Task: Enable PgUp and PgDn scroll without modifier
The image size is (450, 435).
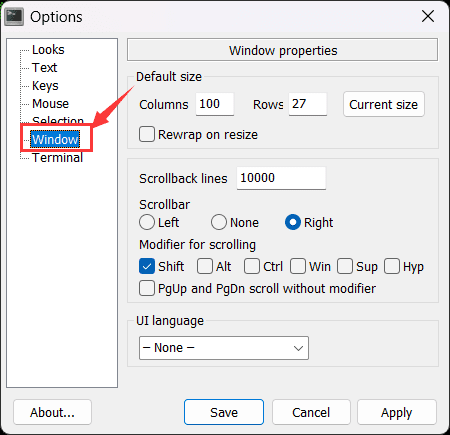Action: click(147, 288)
